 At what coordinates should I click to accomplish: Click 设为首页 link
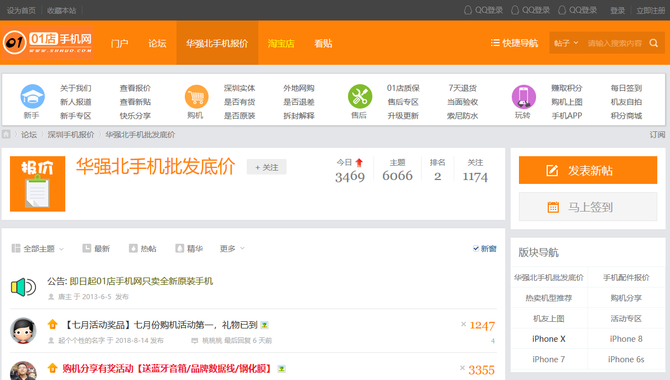pyautogui.click(x=21, y=10)
